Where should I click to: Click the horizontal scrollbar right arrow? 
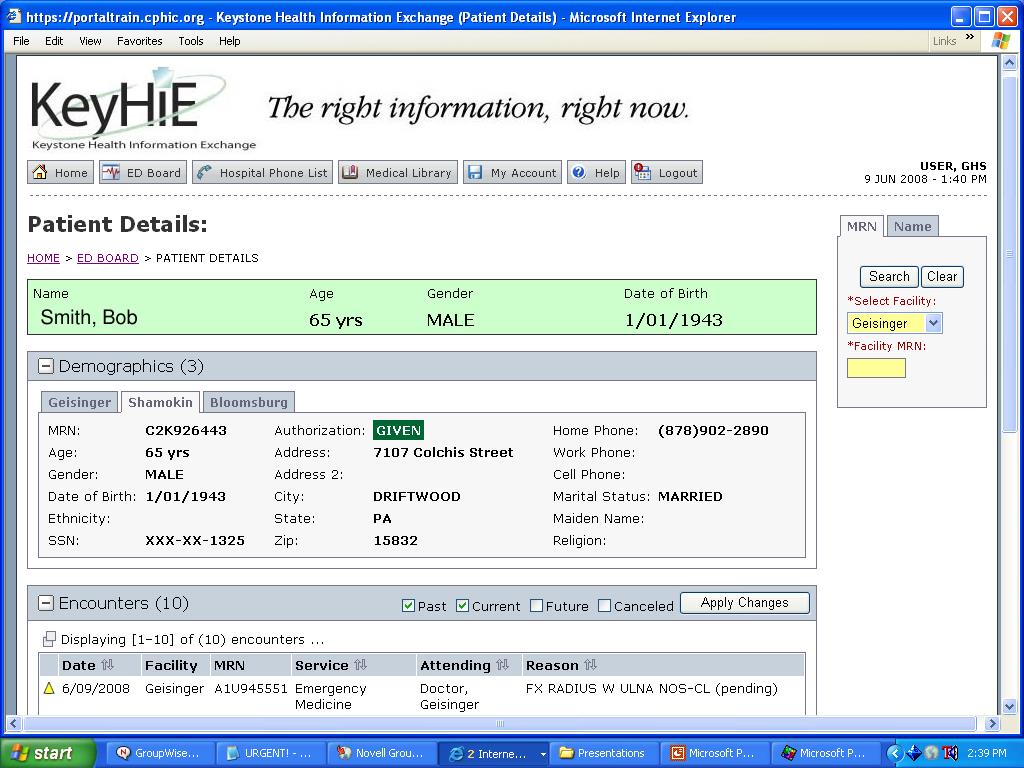(992, 724)
